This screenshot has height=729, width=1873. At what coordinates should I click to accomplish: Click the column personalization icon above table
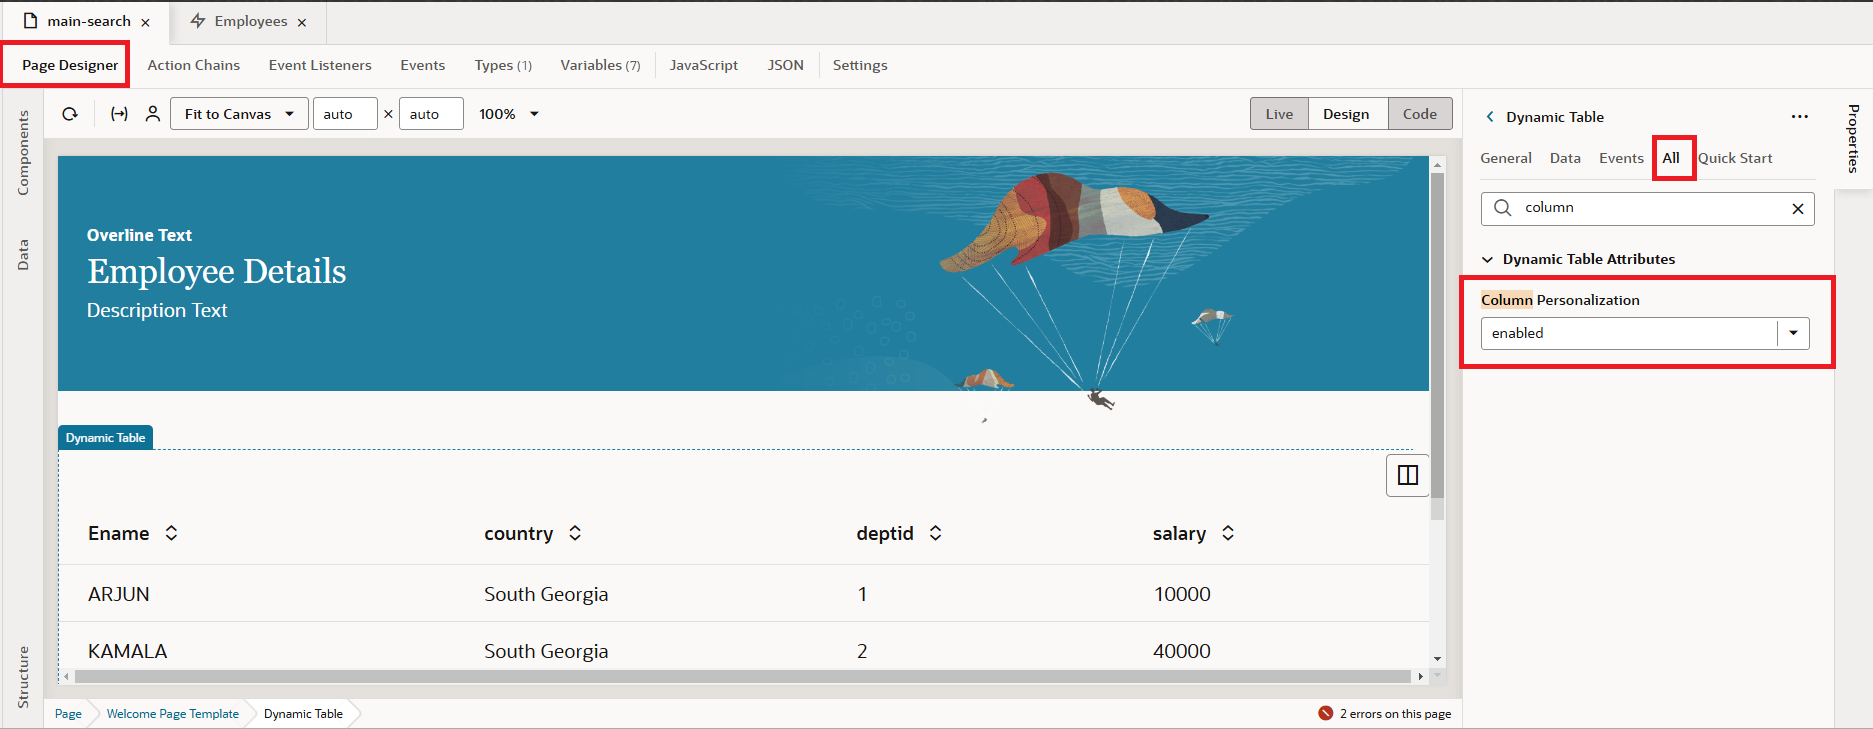tap(1407, 475)
